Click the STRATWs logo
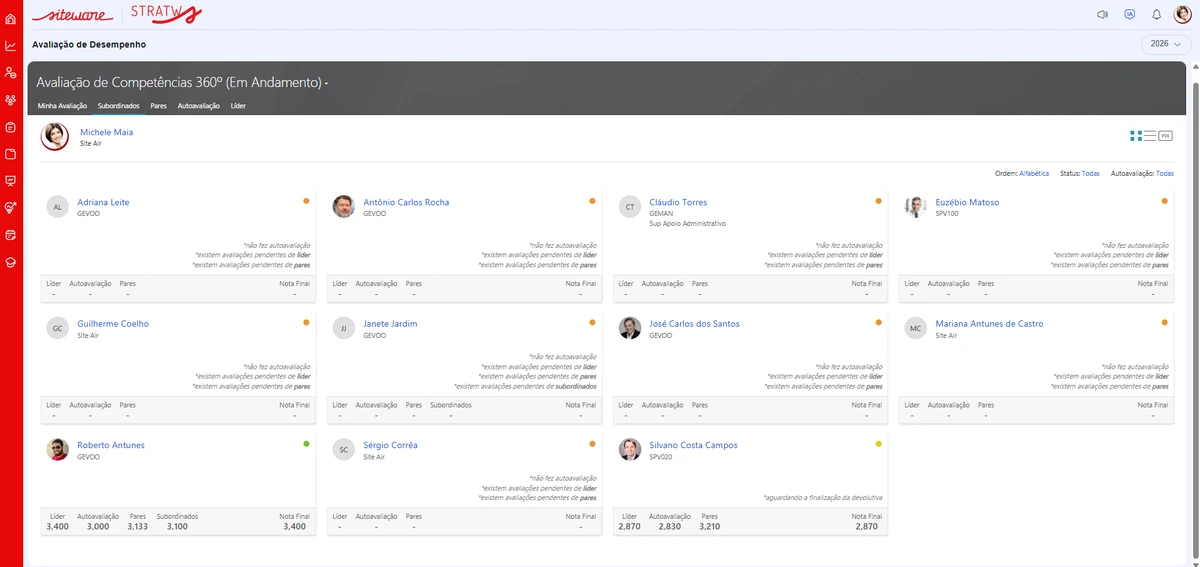This screenshot has height=567, width=1200. pos(167,14)
